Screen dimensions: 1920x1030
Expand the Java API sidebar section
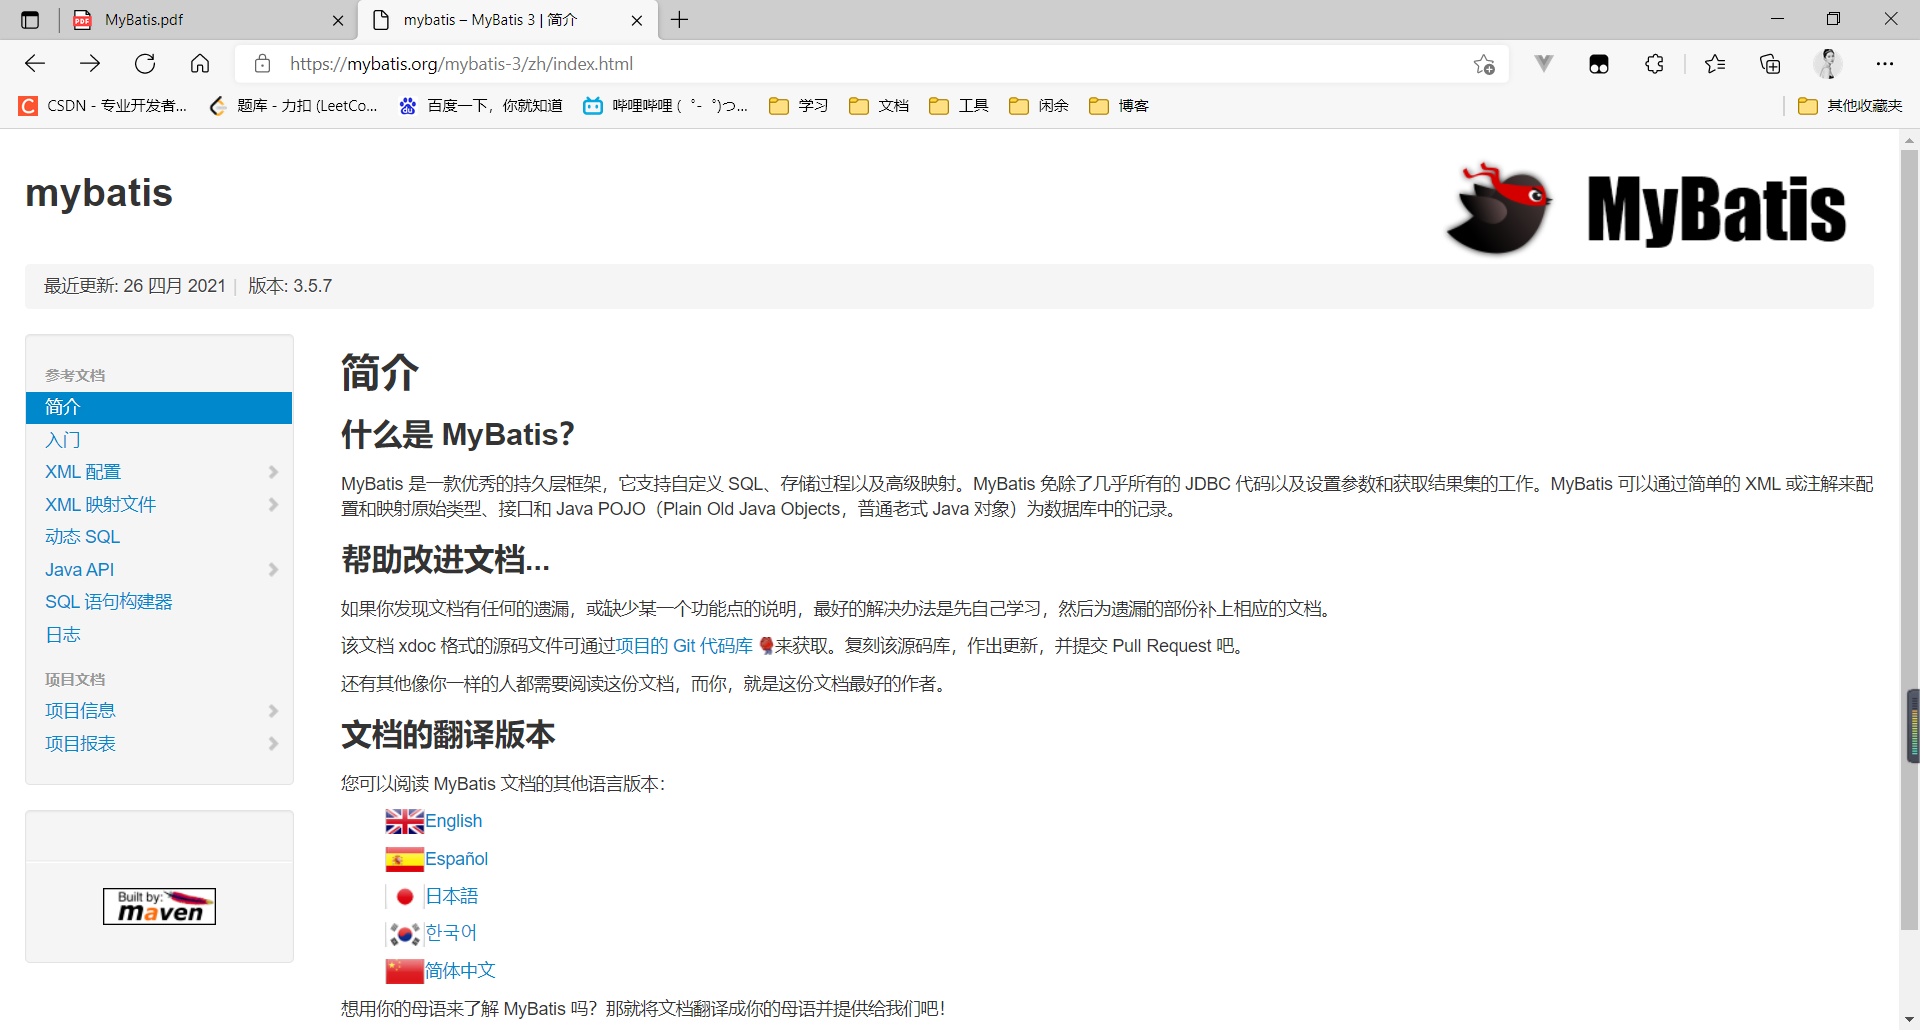click(x=273, y=569)
